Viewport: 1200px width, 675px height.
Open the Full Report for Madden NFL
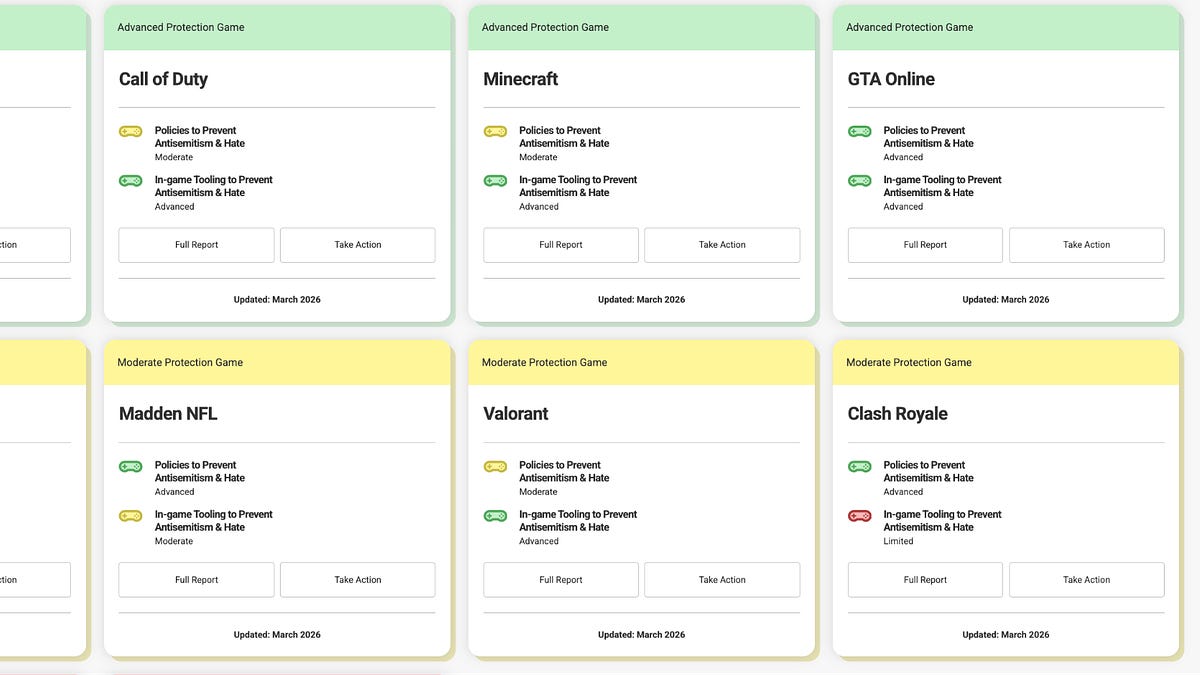pyautogui.click(x=196, y=580)
